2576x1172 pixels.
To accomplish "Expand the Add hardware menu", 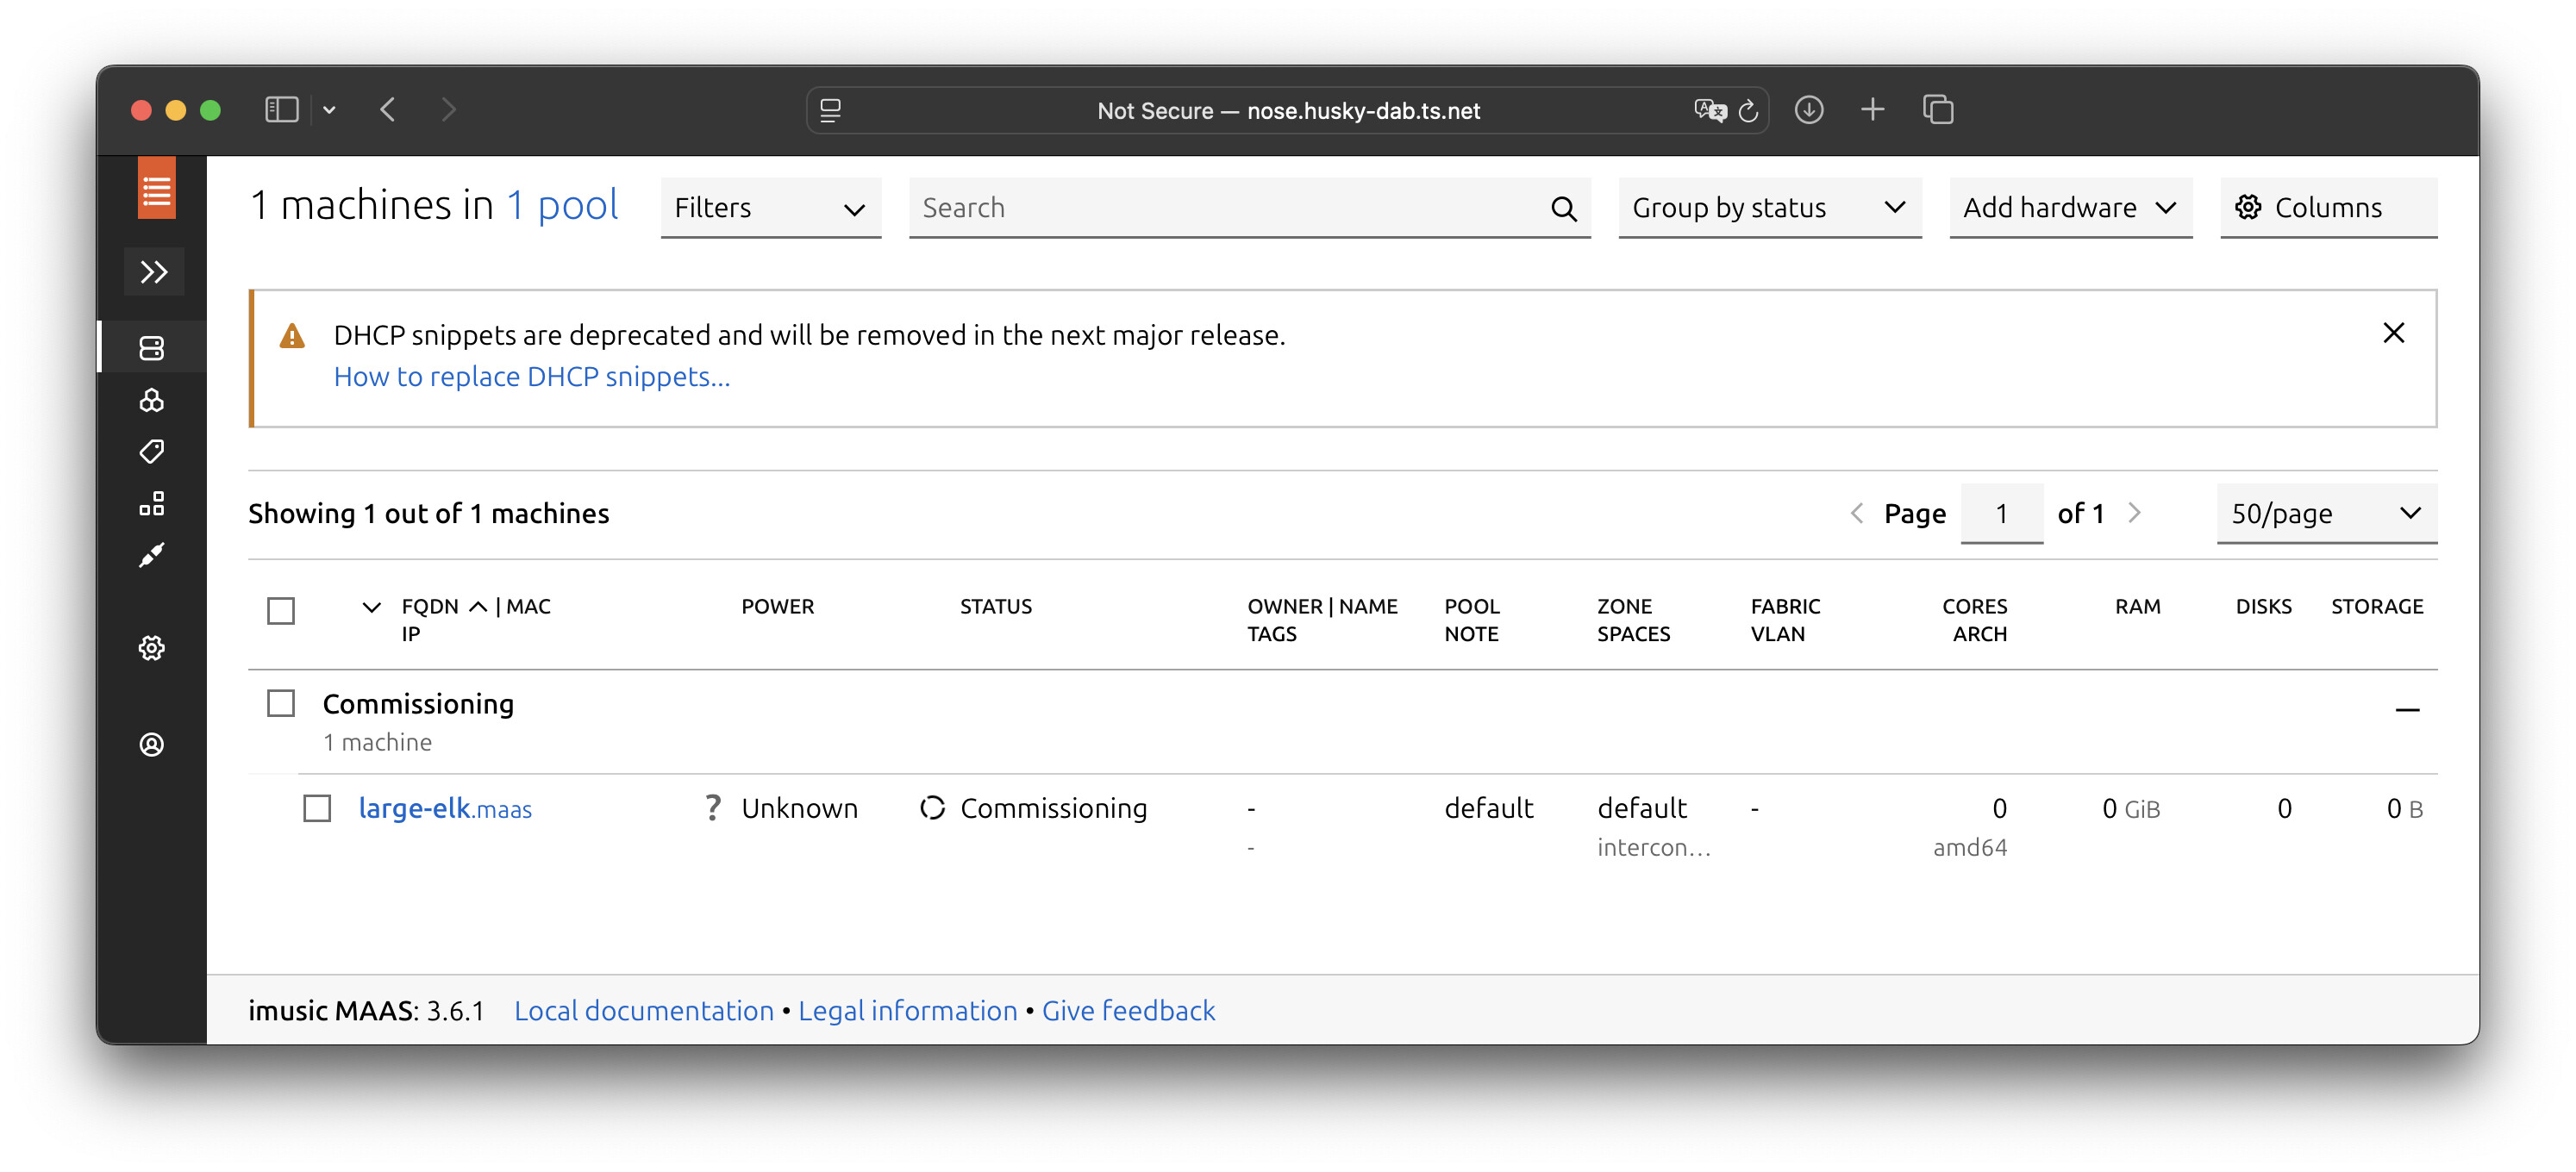I will point(2069,208).
